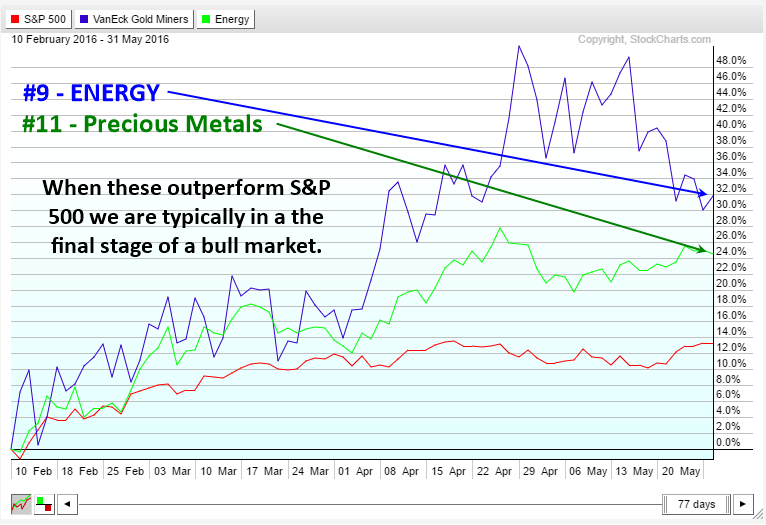Click the date range text at top
Viewport: 766px width, 525px height.
click(x=90, y=40)
